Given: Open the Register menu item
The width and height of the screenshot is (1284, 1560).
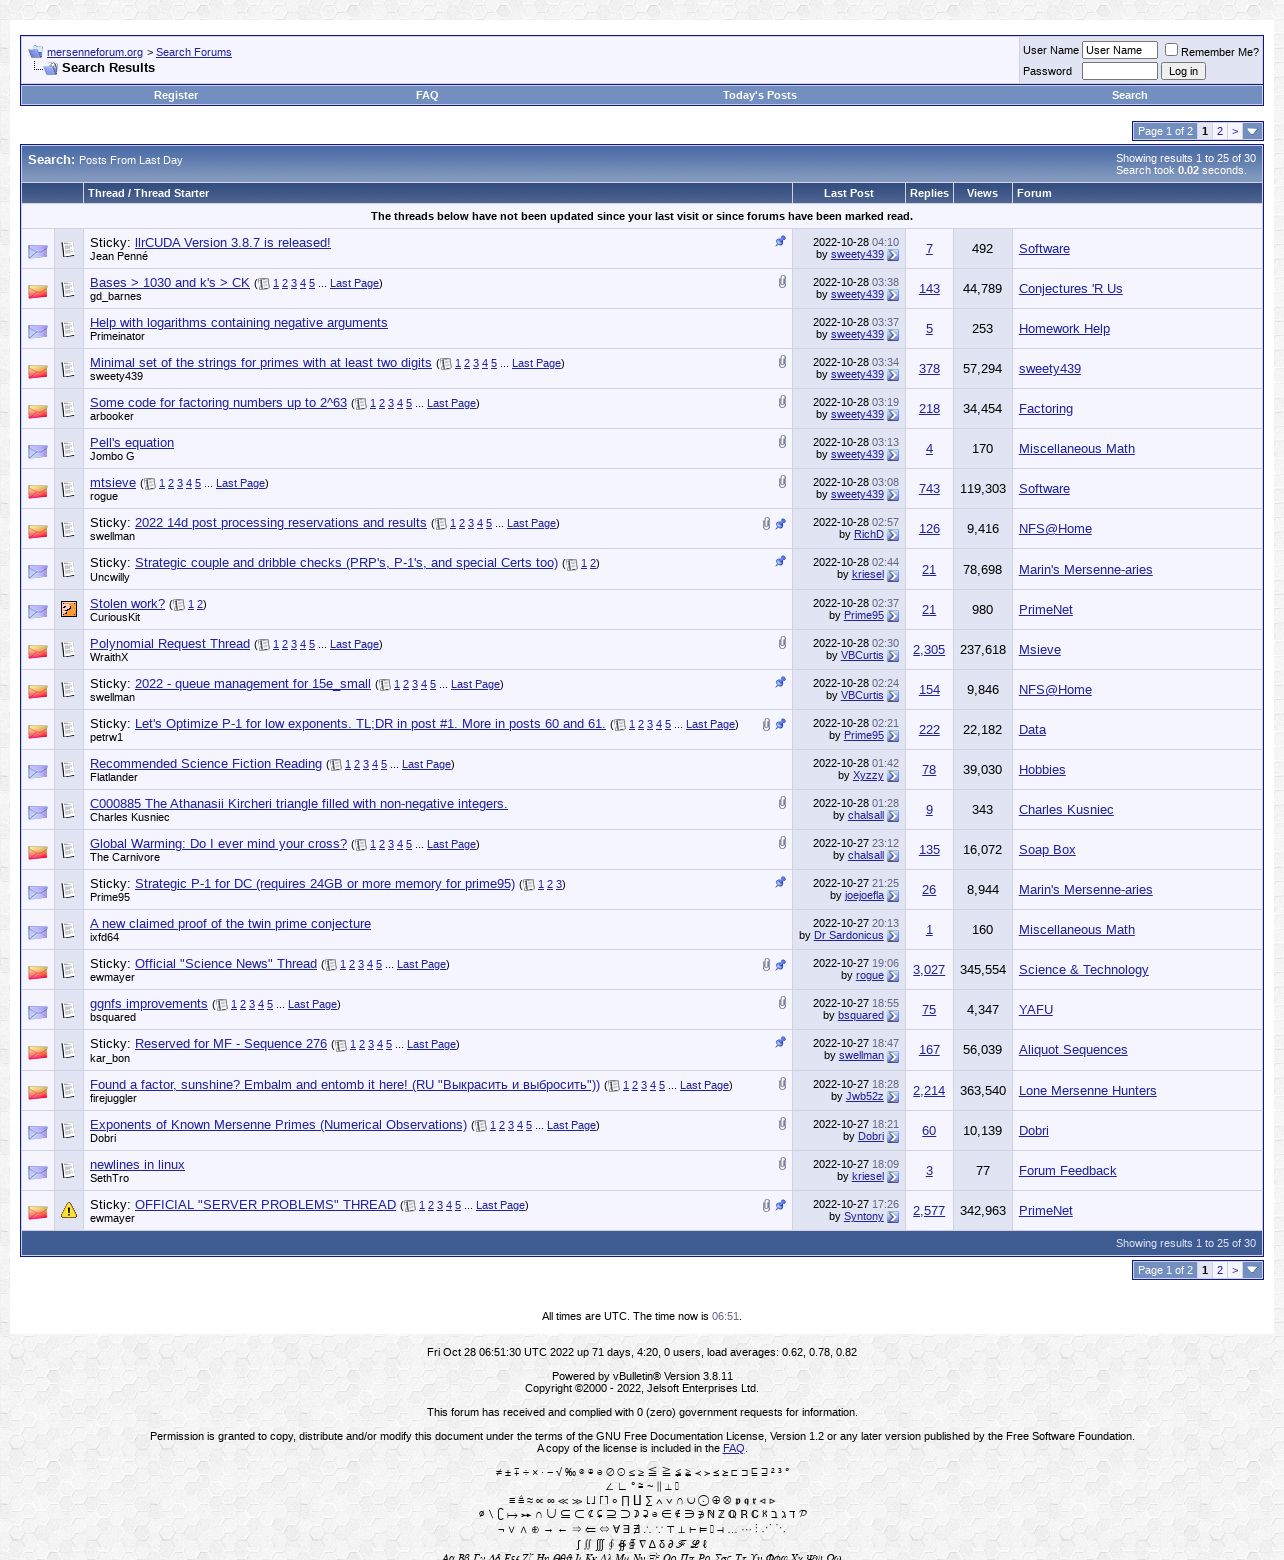Looking at the screenshot, I should tap(176, 95).
